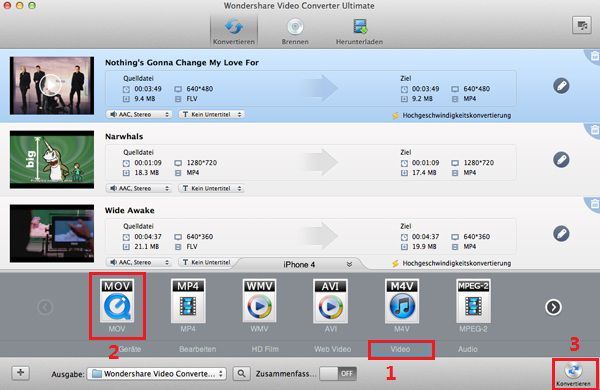Open the HD Film format category
The height and width of the screenshot is (390, 600).
click(265, 349)
